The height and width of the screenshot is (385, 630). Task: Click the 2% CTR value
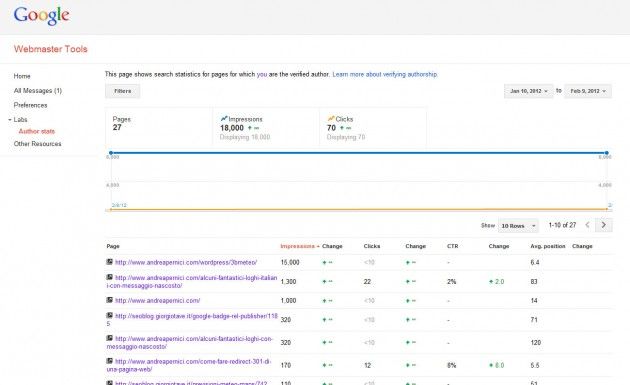452,282
